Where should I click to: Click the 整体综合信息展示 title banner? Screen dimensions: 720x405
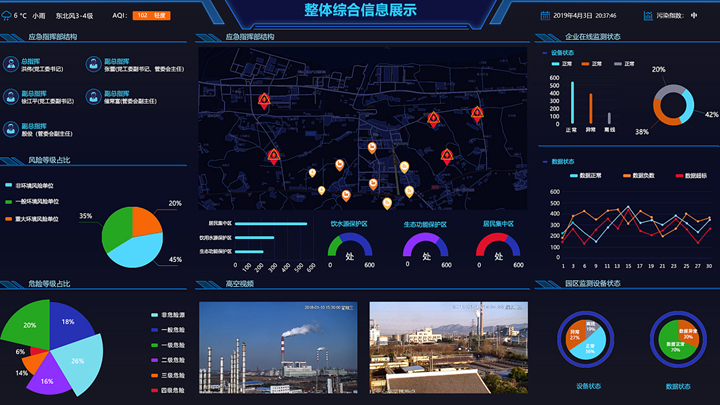tap(360, 10)
